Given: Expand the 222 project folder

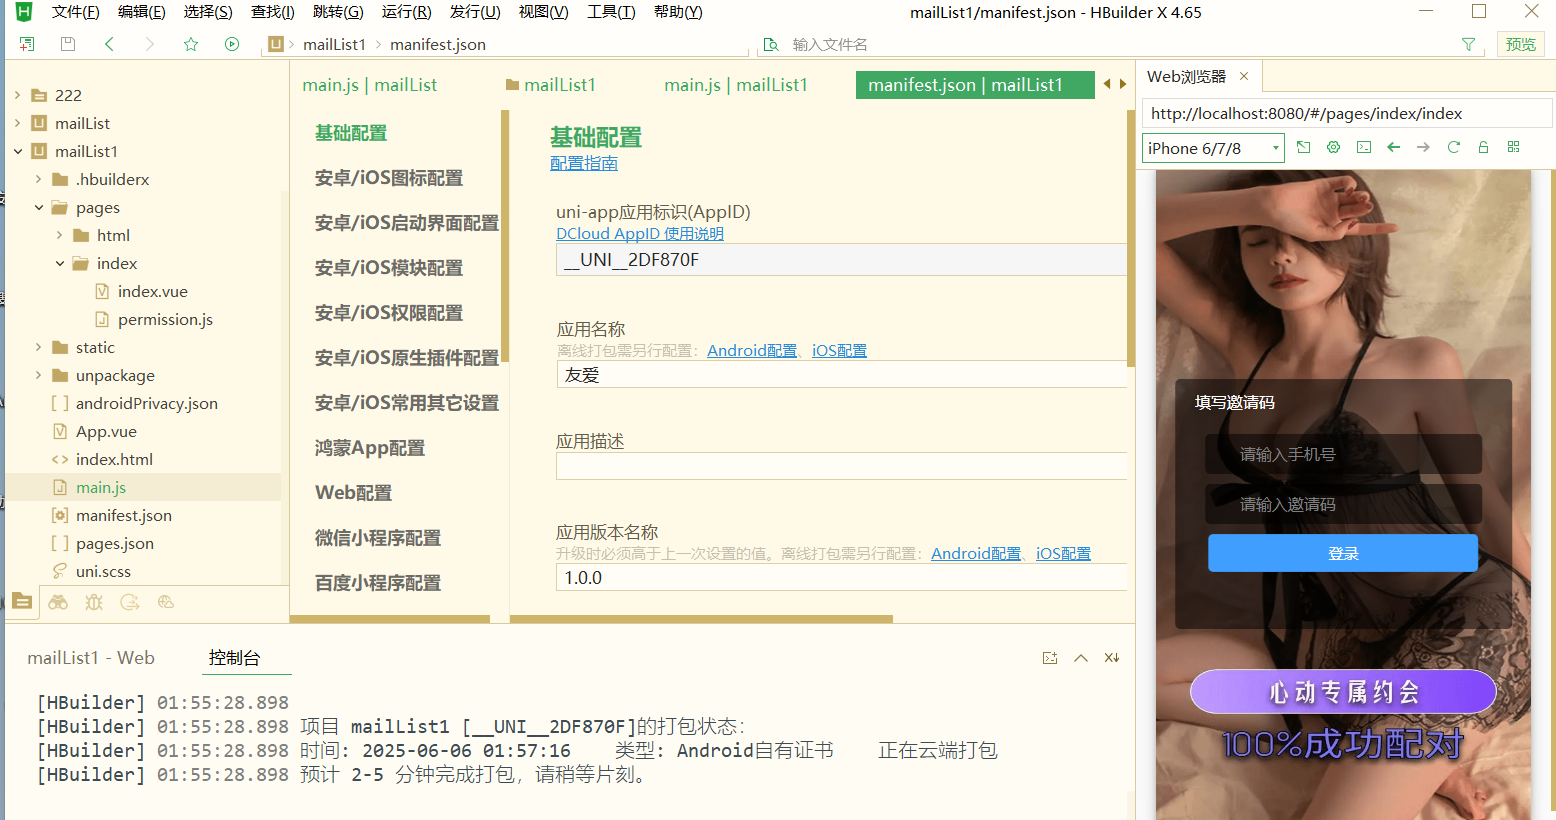Looking at the screenshot, I should pos(18,95).
